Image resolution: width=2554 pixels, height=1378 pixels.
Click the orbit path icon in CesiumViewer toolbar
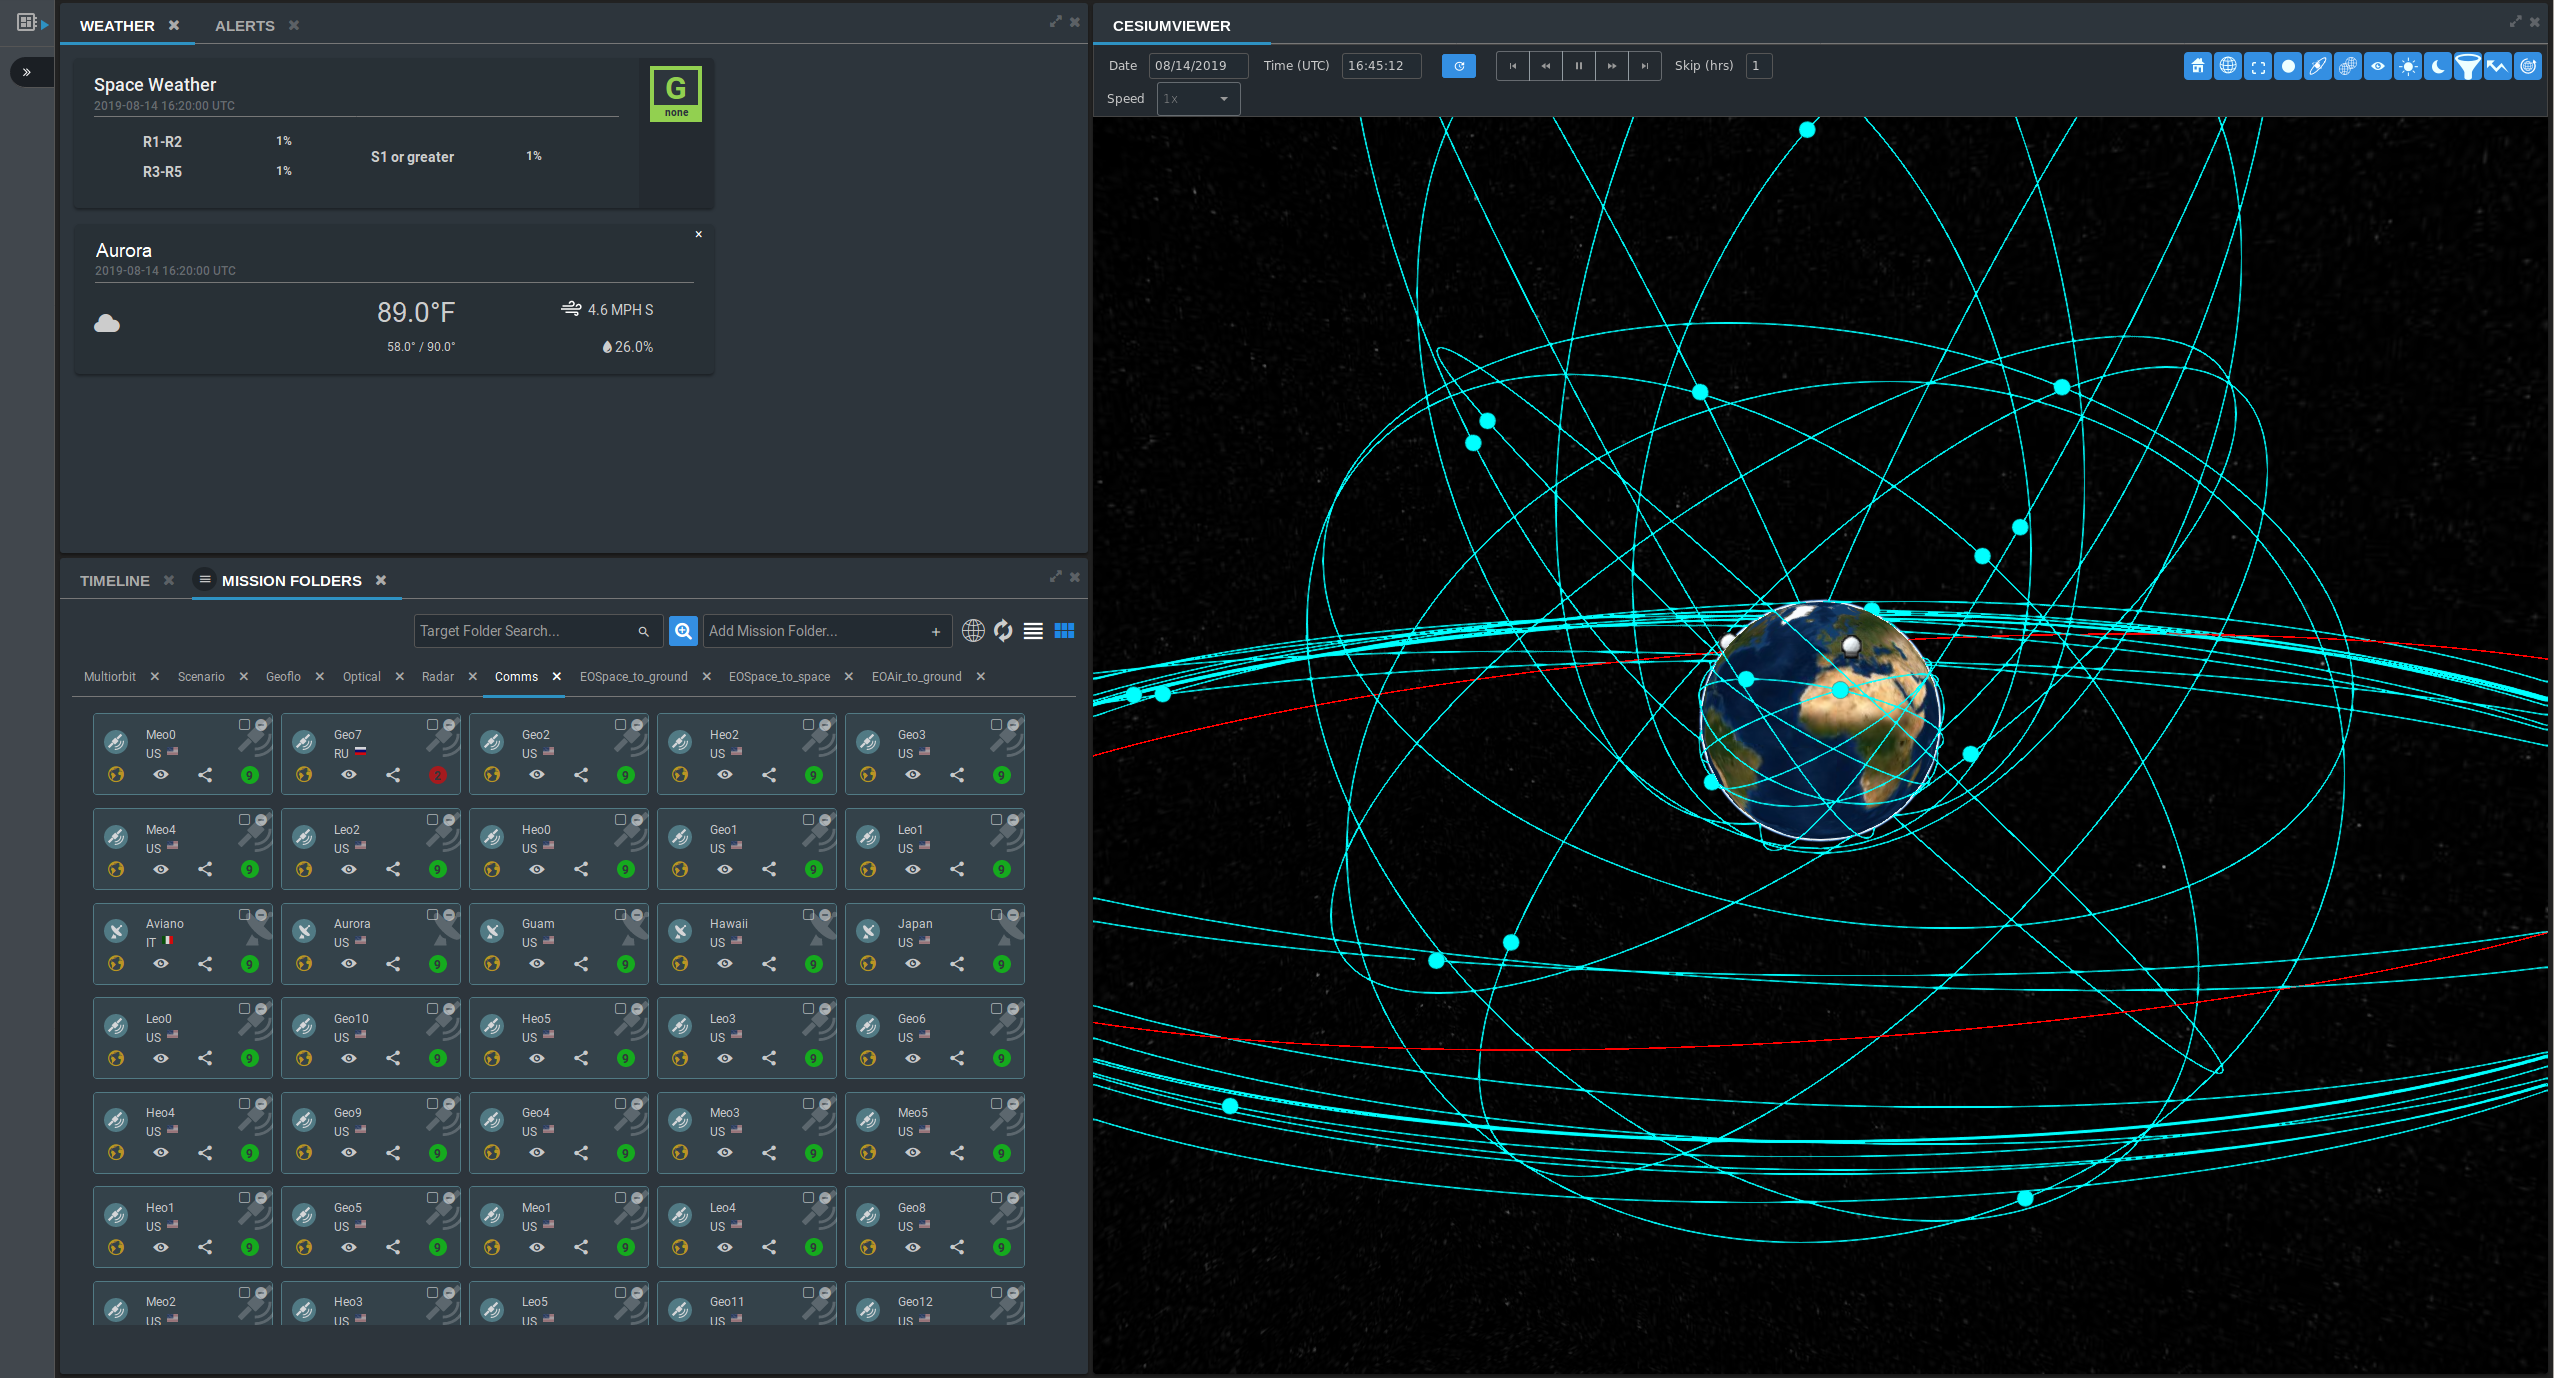[x=2317, y=67]
